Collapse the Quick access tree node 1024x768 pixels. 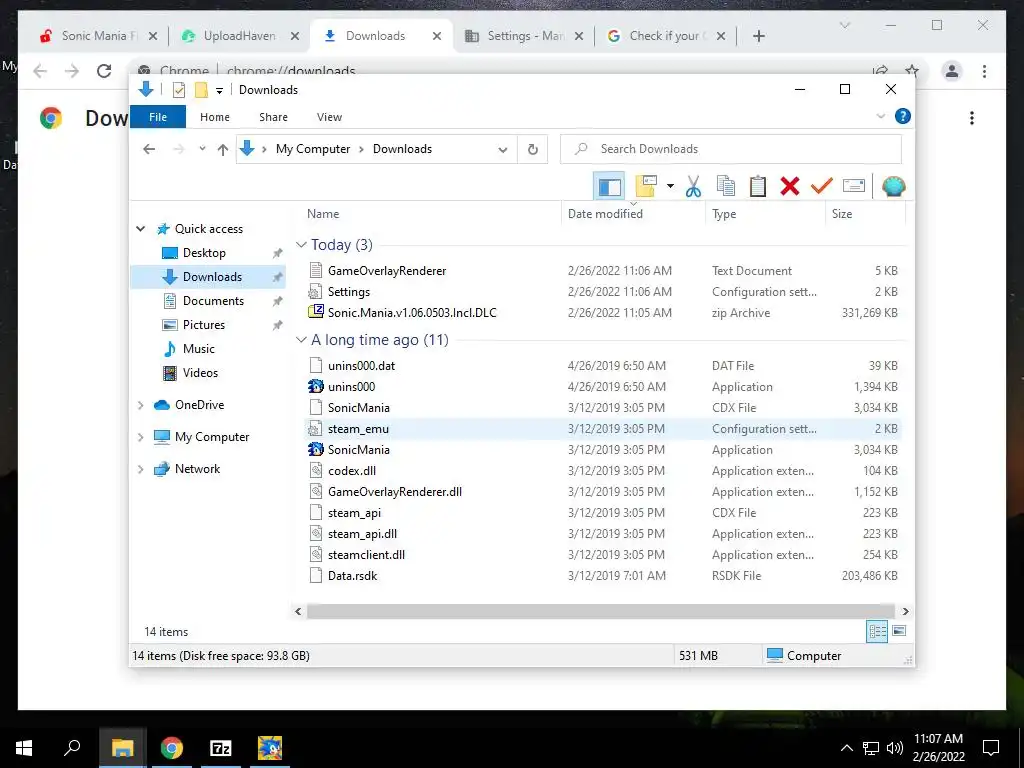pyautogui.click(x=140, y=229)
